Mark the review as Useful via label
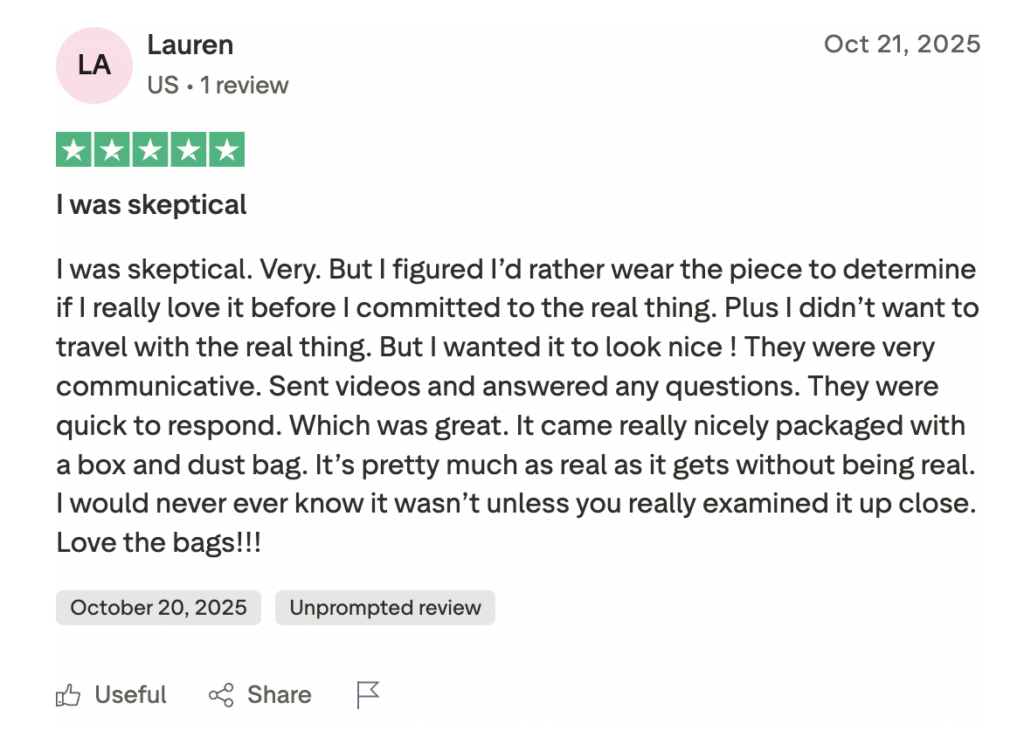The height and width of the screenshot is (737, 1024). pyautogui.click(x=130, y=695)
